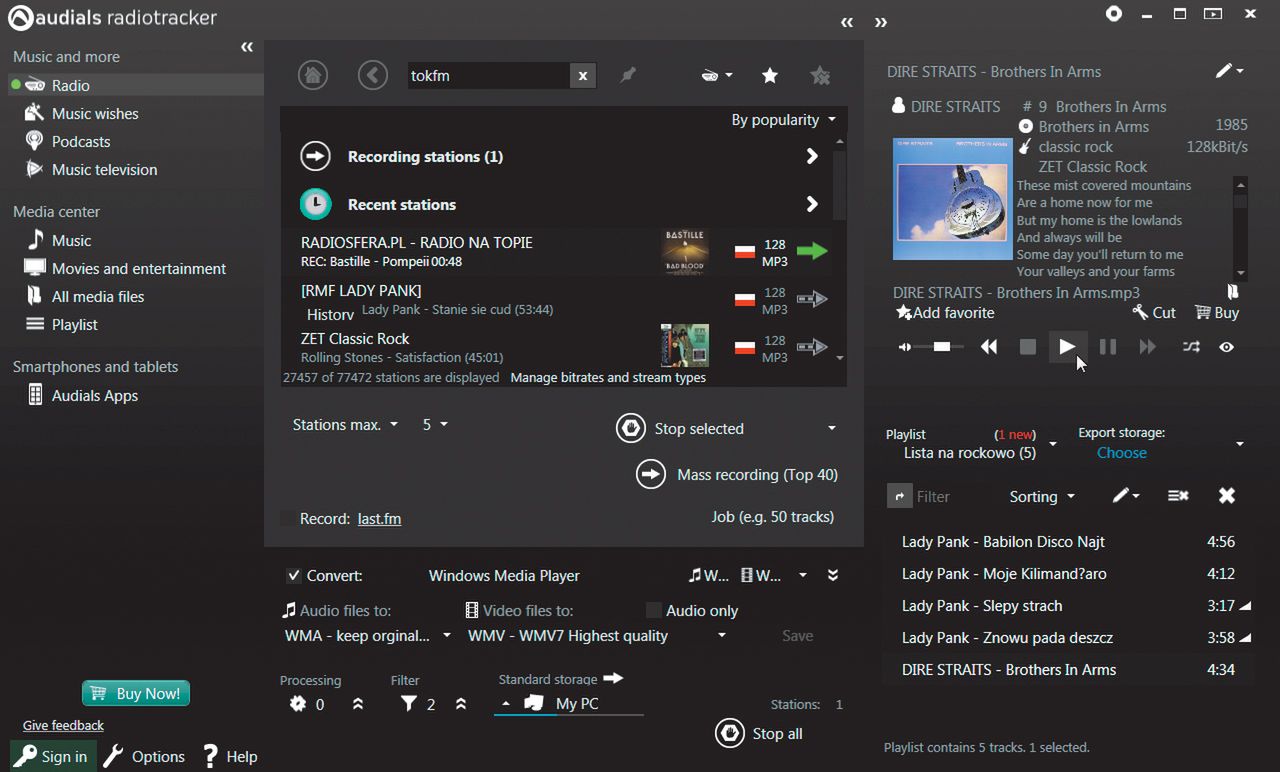Click the Pause button

[x=1107, y=347]
